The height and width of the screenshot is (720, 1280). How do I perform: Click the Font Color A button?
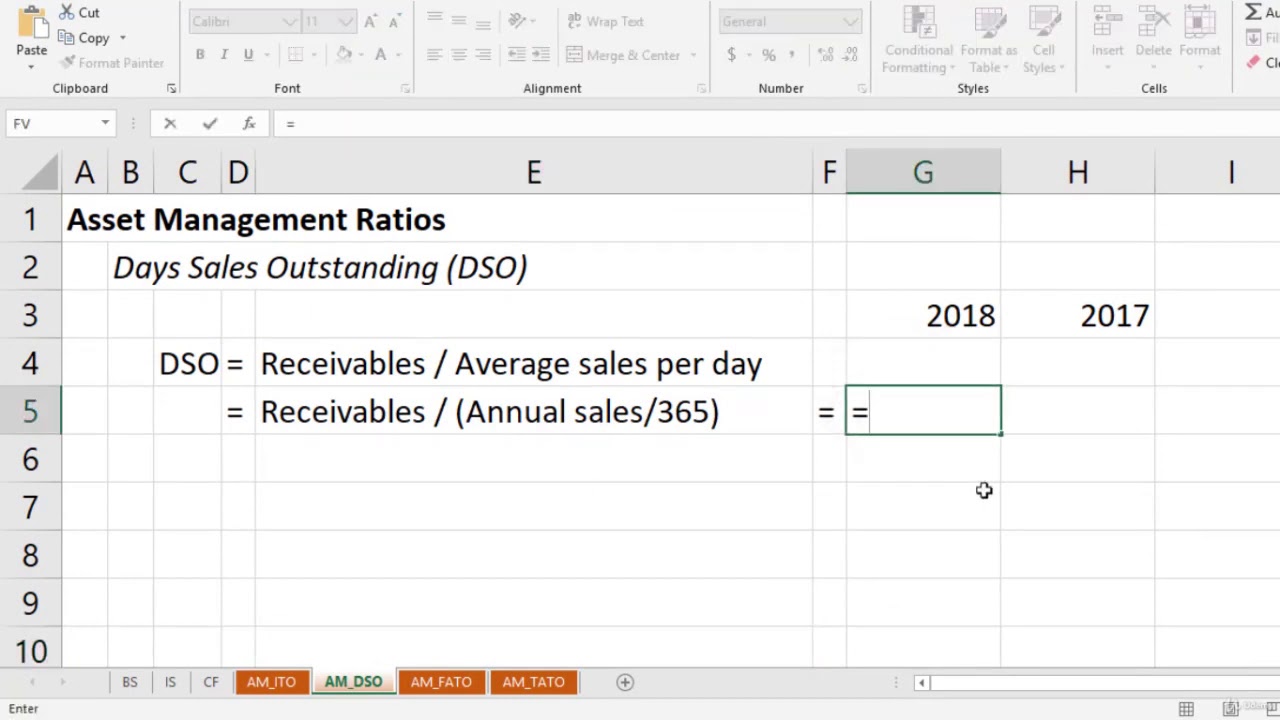pos(380,55)
